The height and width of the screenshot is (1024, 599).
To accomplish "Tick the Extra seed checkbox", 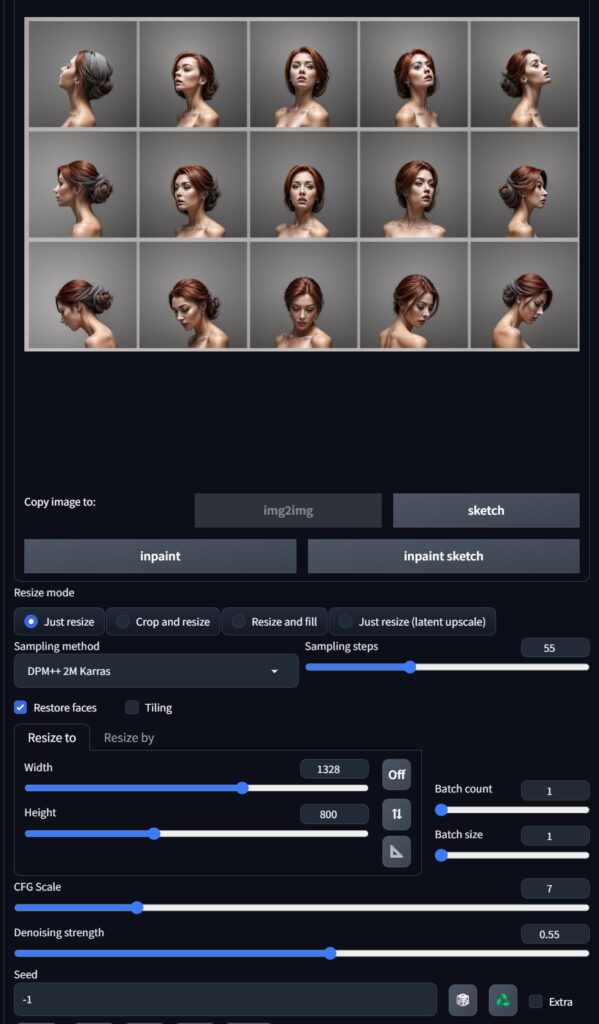I will (536, 1001).
